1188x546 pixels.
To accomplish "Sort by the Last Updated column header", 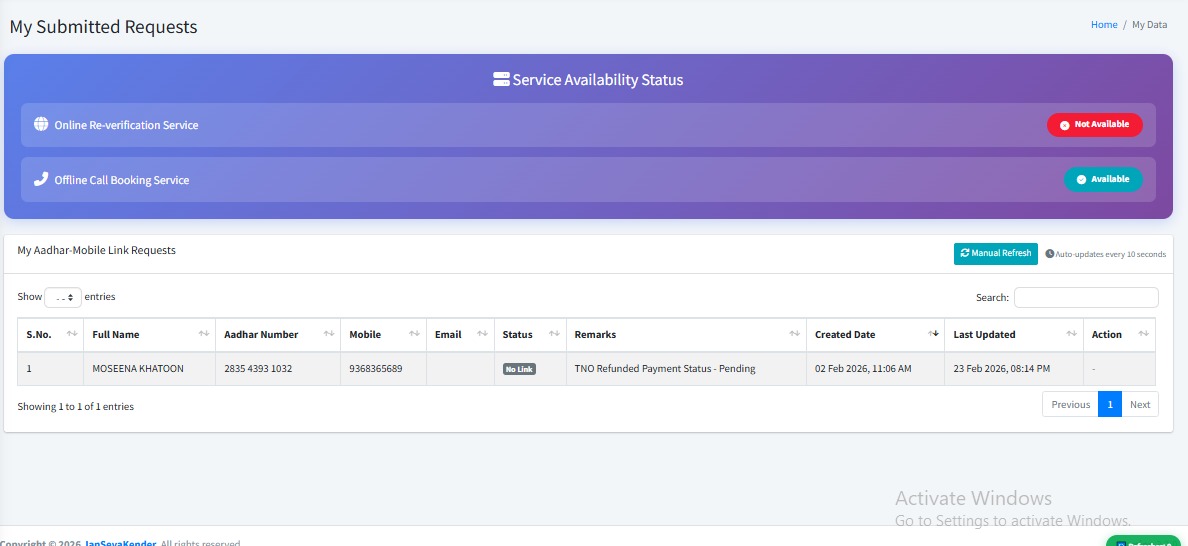I will pos(984,334).
